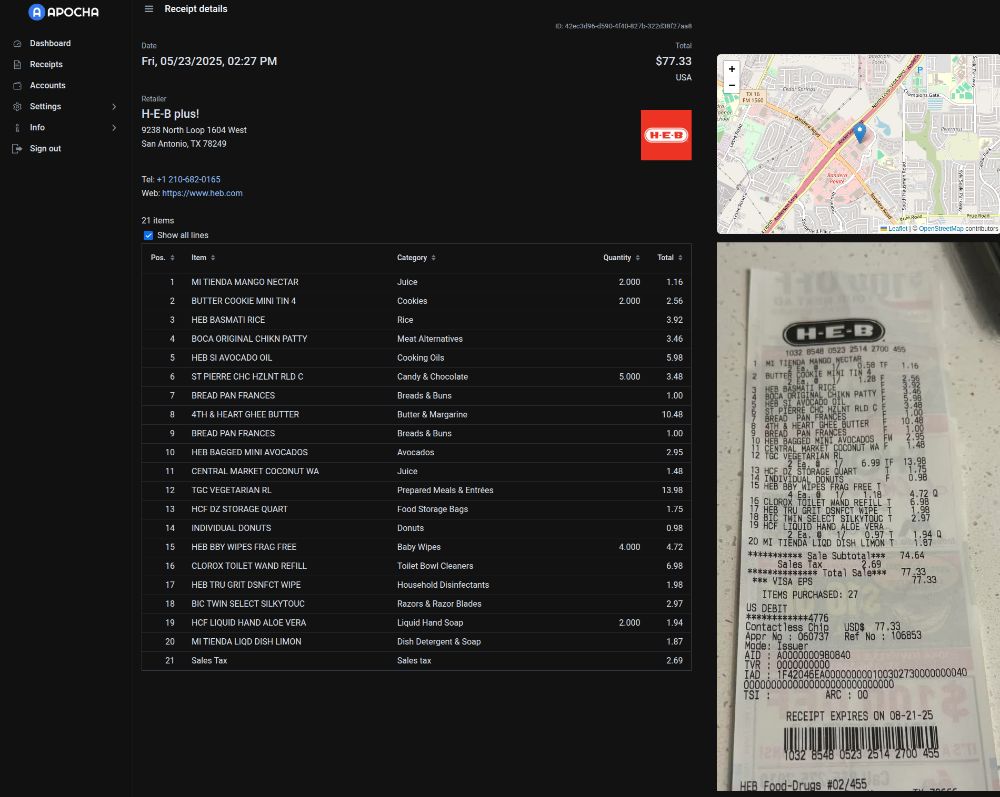Click CENTRAL MARKET COCONUT WA item
Screen dimensions: 1000x797
tap(255, 471)
